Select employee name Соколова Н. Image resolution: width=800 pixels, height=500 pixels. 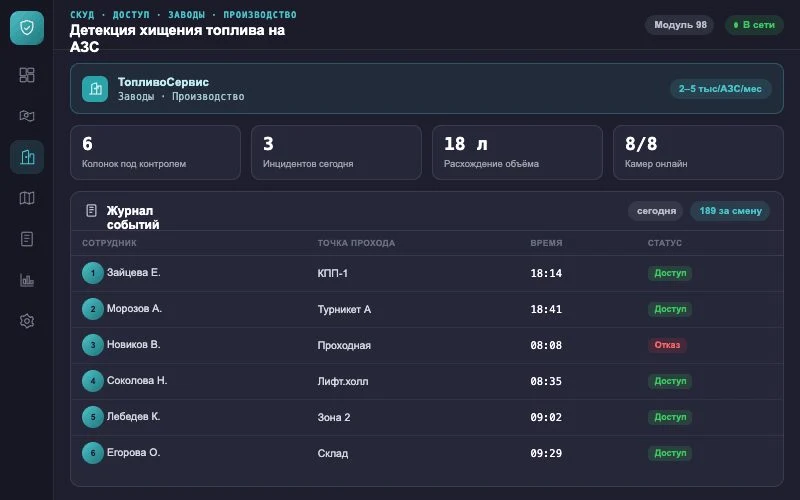coord(137,380)
